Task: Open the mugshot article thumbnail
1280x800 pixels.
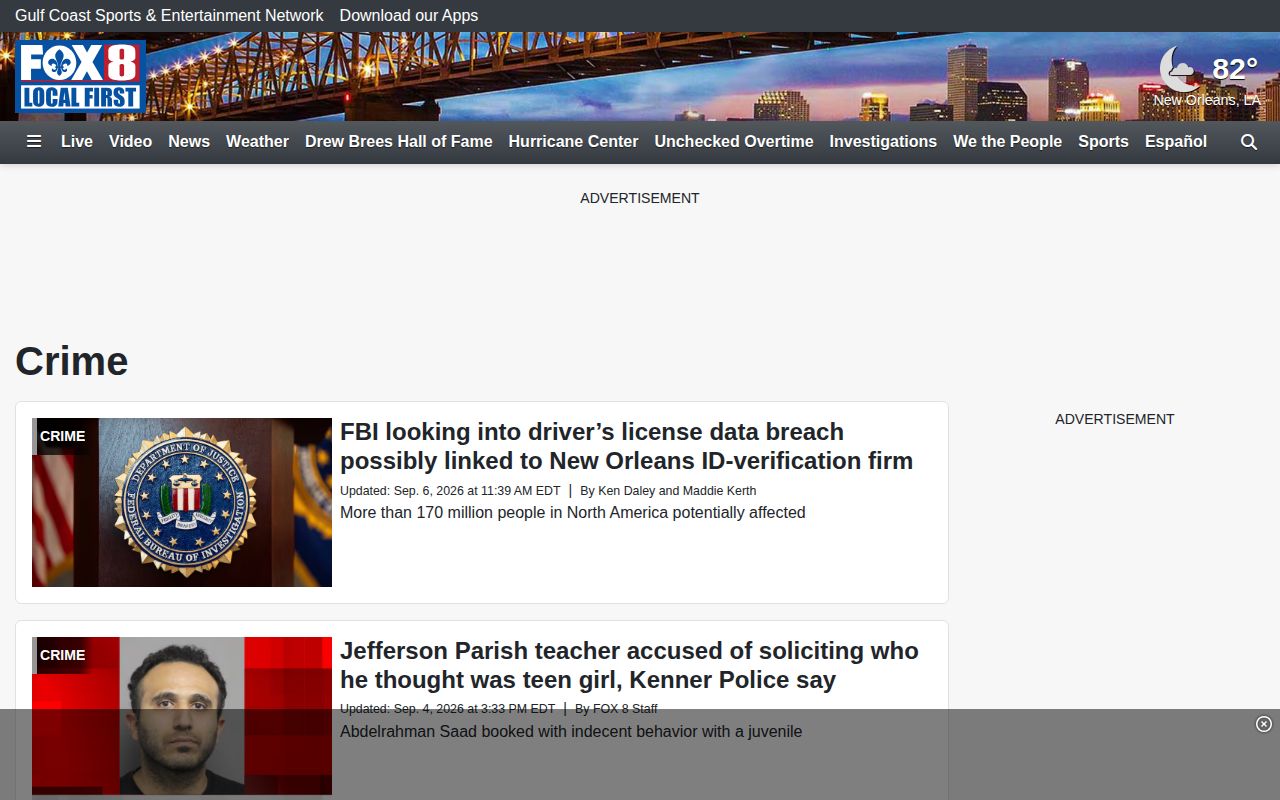Action: pos(182,716)
